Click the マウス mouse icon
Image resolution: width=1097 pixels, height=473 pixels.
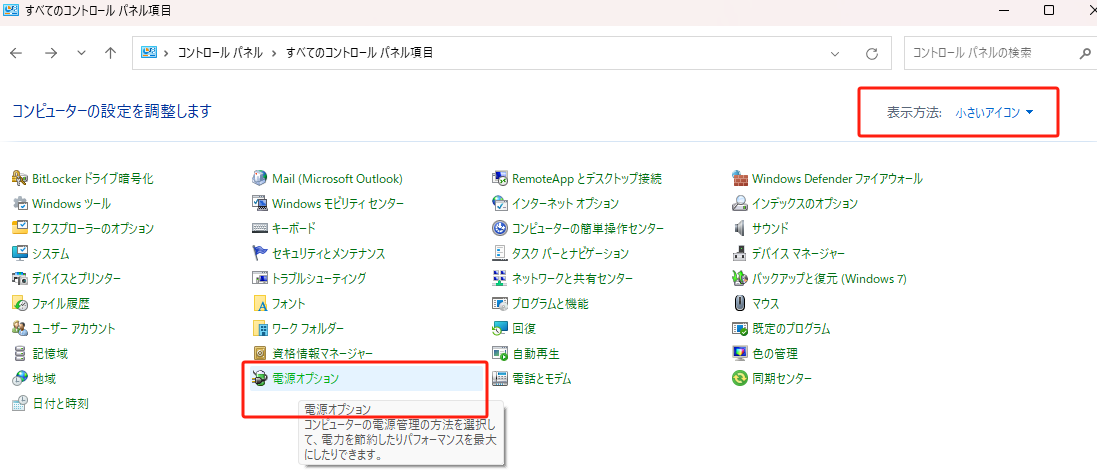[739, 304]
